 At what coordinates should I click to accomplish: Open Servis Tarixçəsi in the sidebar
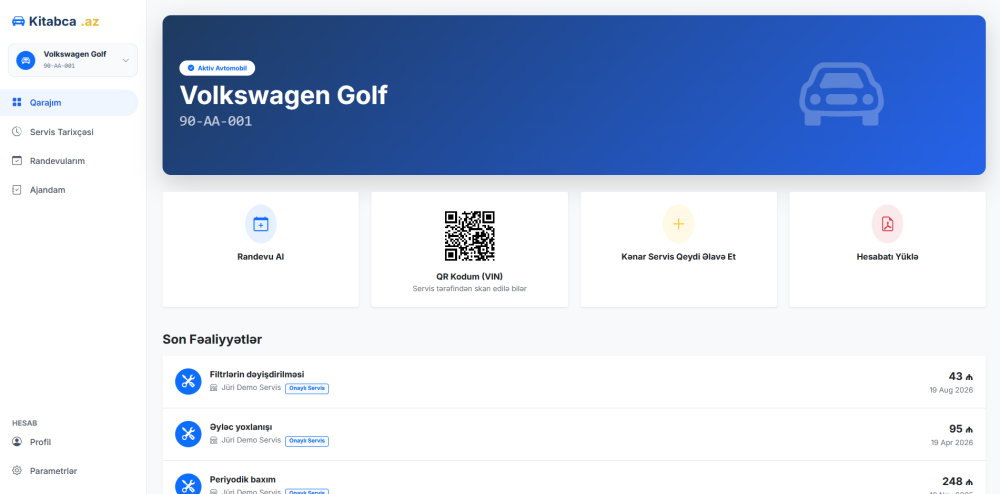69,132
